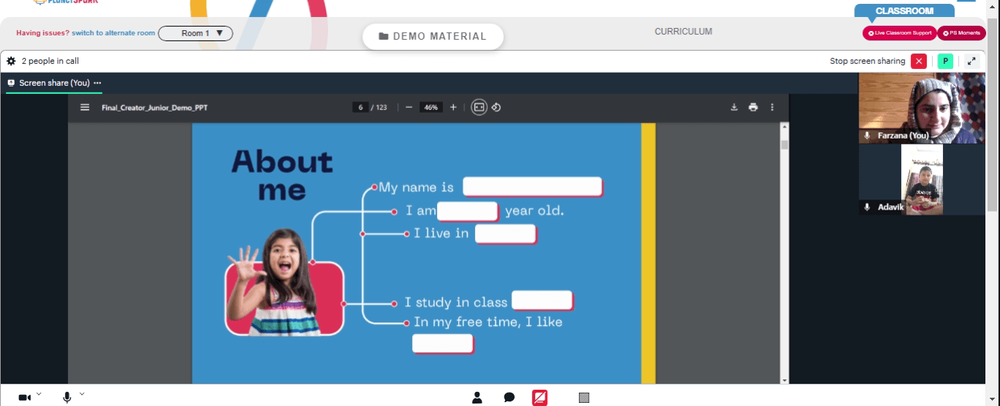The width and height of the screenshot is (1000, 406).
Task: Toggle the red screen share button
Action: tap(540, 398)
